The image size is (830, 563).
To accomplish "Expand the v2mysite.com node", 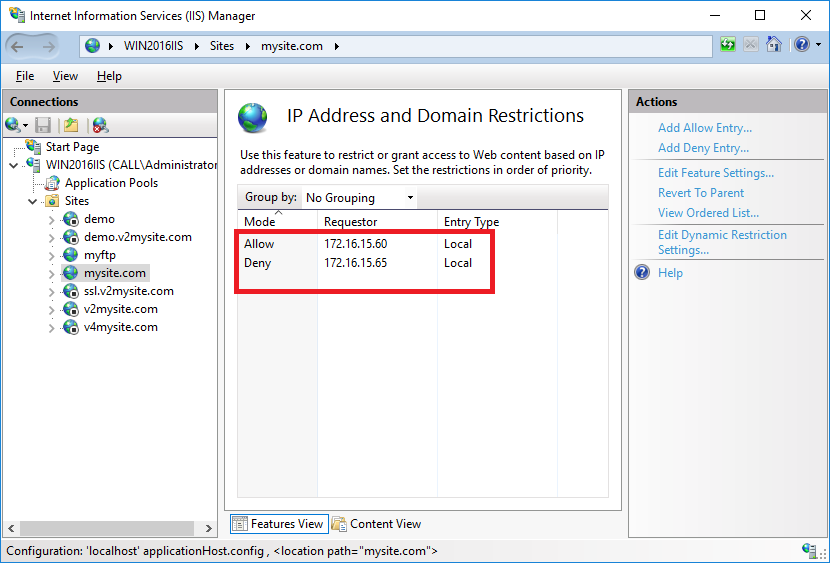I will pyautogui.click(x=51, y=310).
